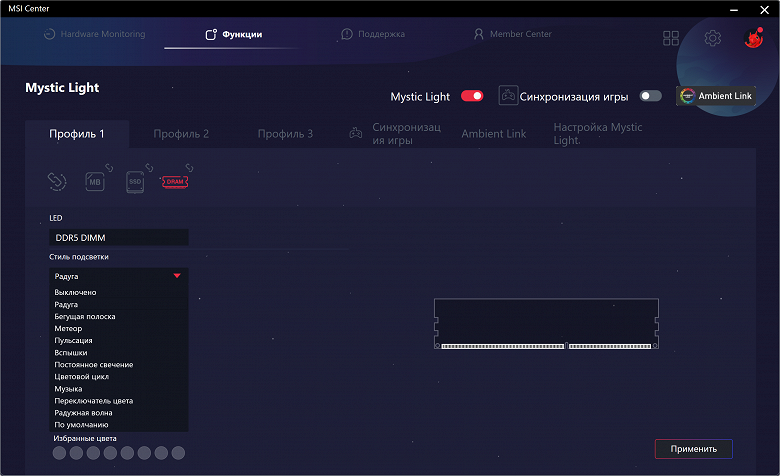Toggle the link icon above DRAM
The height and width of the screenshot is (476, 780).
click(x=189, y=168)
